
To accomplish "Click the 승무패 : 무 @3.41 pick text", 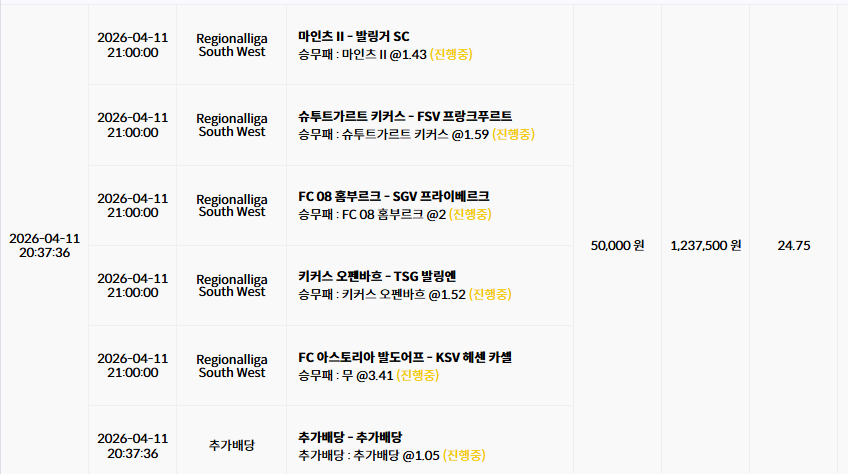I will click(x=346, y=375).
